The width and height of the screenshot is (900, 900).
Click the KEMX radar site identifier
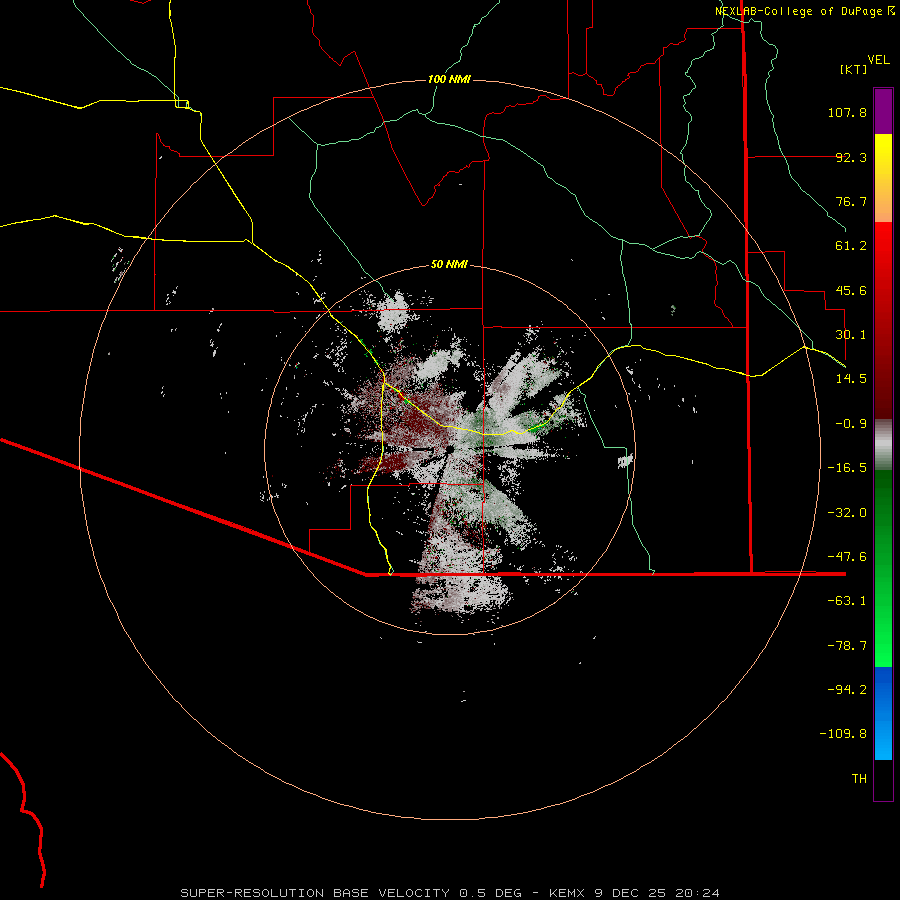(x=568, y=893)
